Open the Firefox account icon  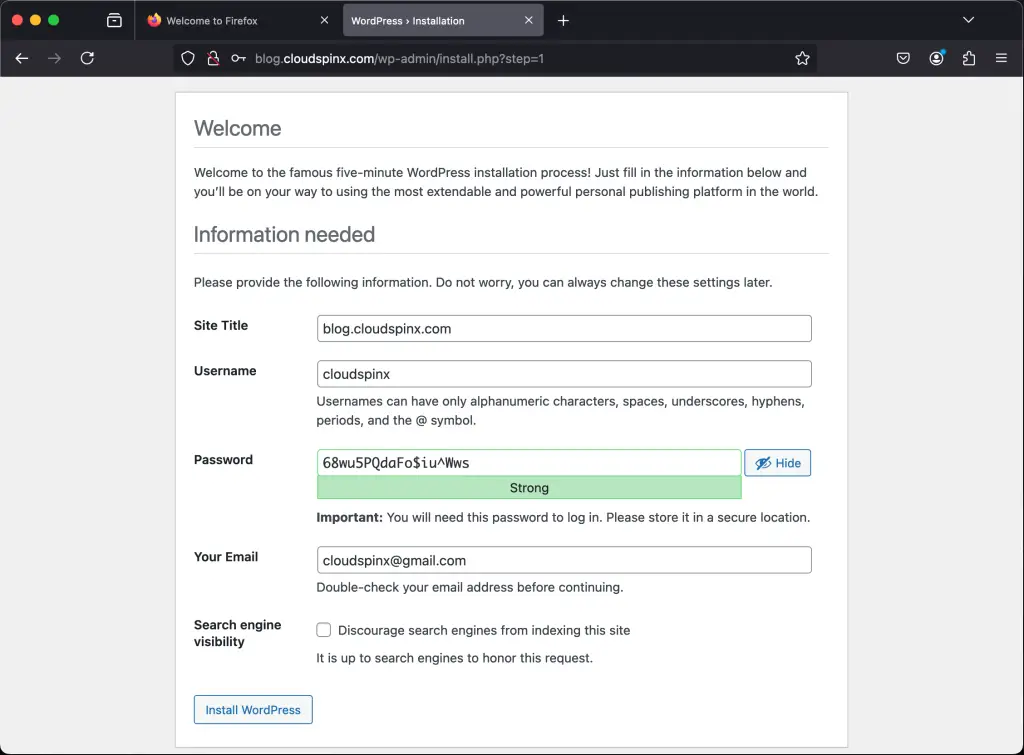click(x=936, y=58)
